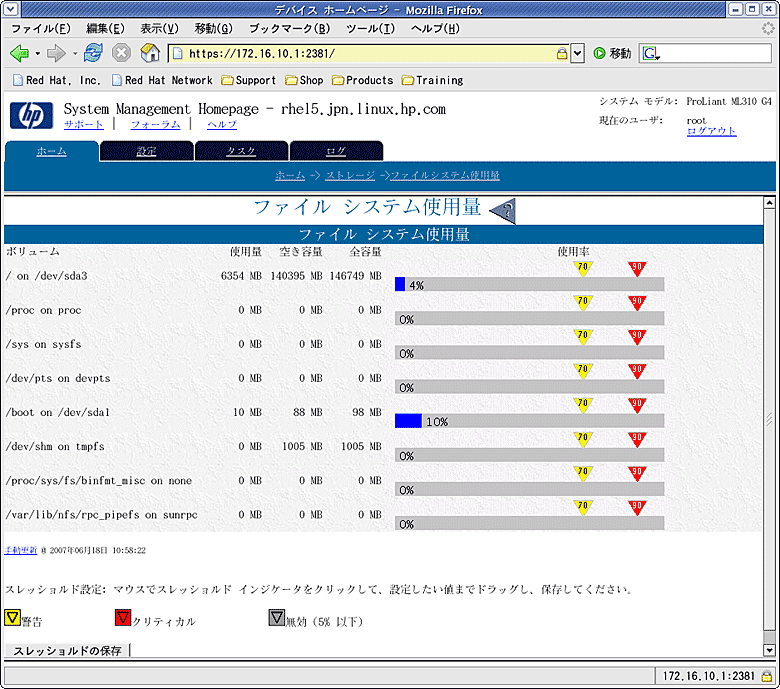Go back with the green arrow

click(x=19, y=53)
